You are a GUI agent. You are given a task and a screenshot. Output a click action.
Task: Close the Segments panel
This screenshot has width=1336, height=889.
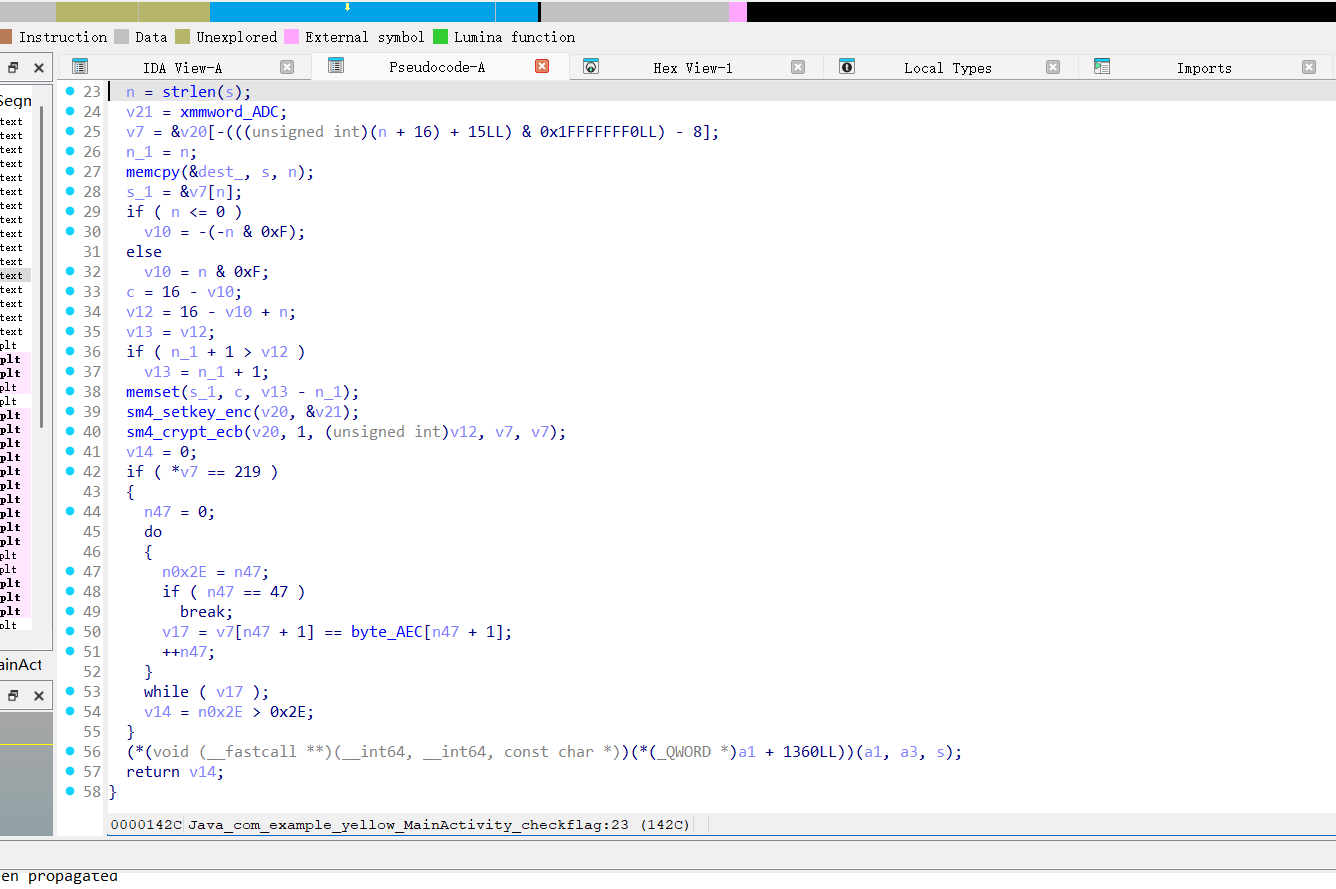(39, 68)
